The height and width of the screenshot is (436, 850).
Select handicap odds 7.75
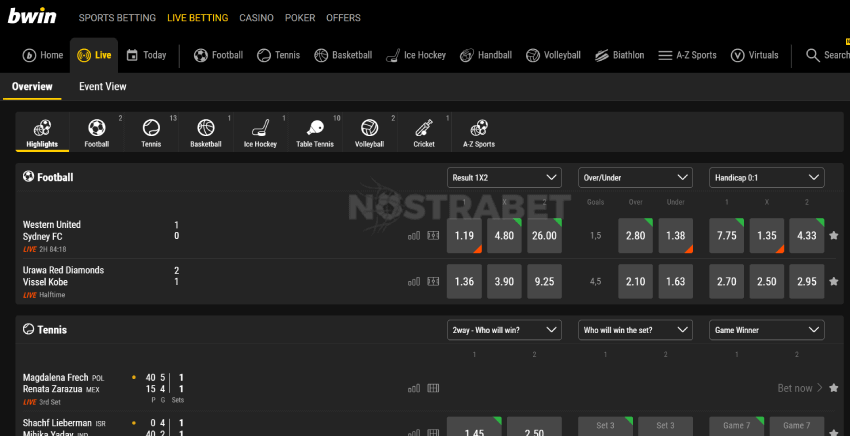(x=726, y=236)
